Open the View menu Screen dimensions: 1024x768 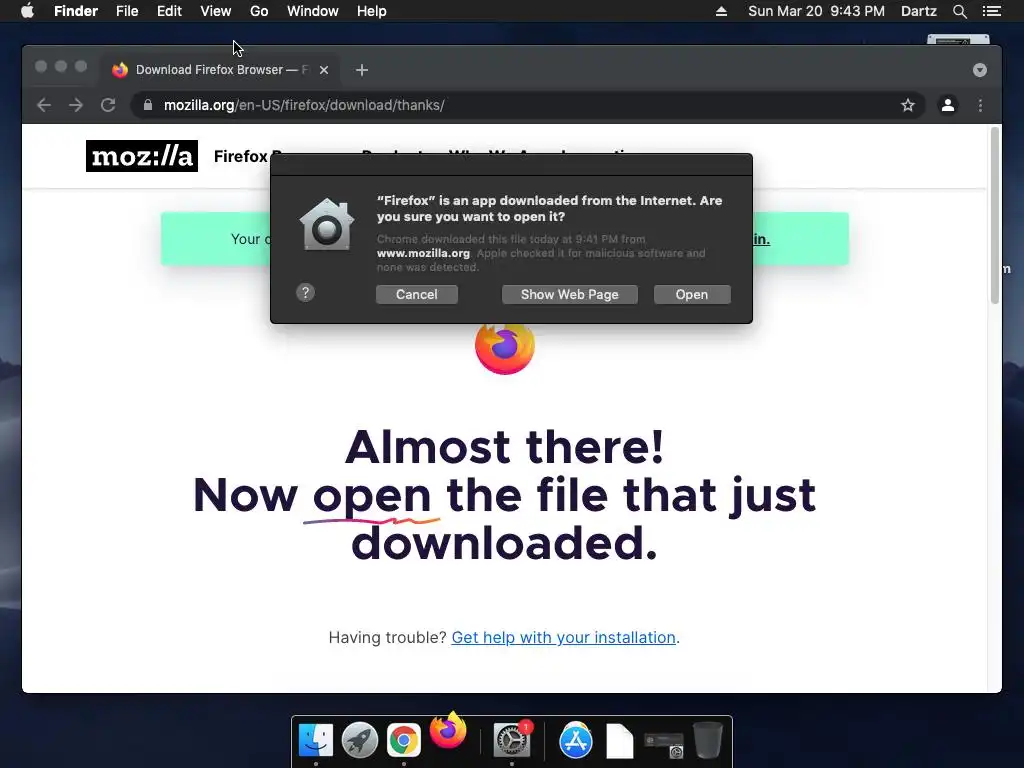point(216,11)
